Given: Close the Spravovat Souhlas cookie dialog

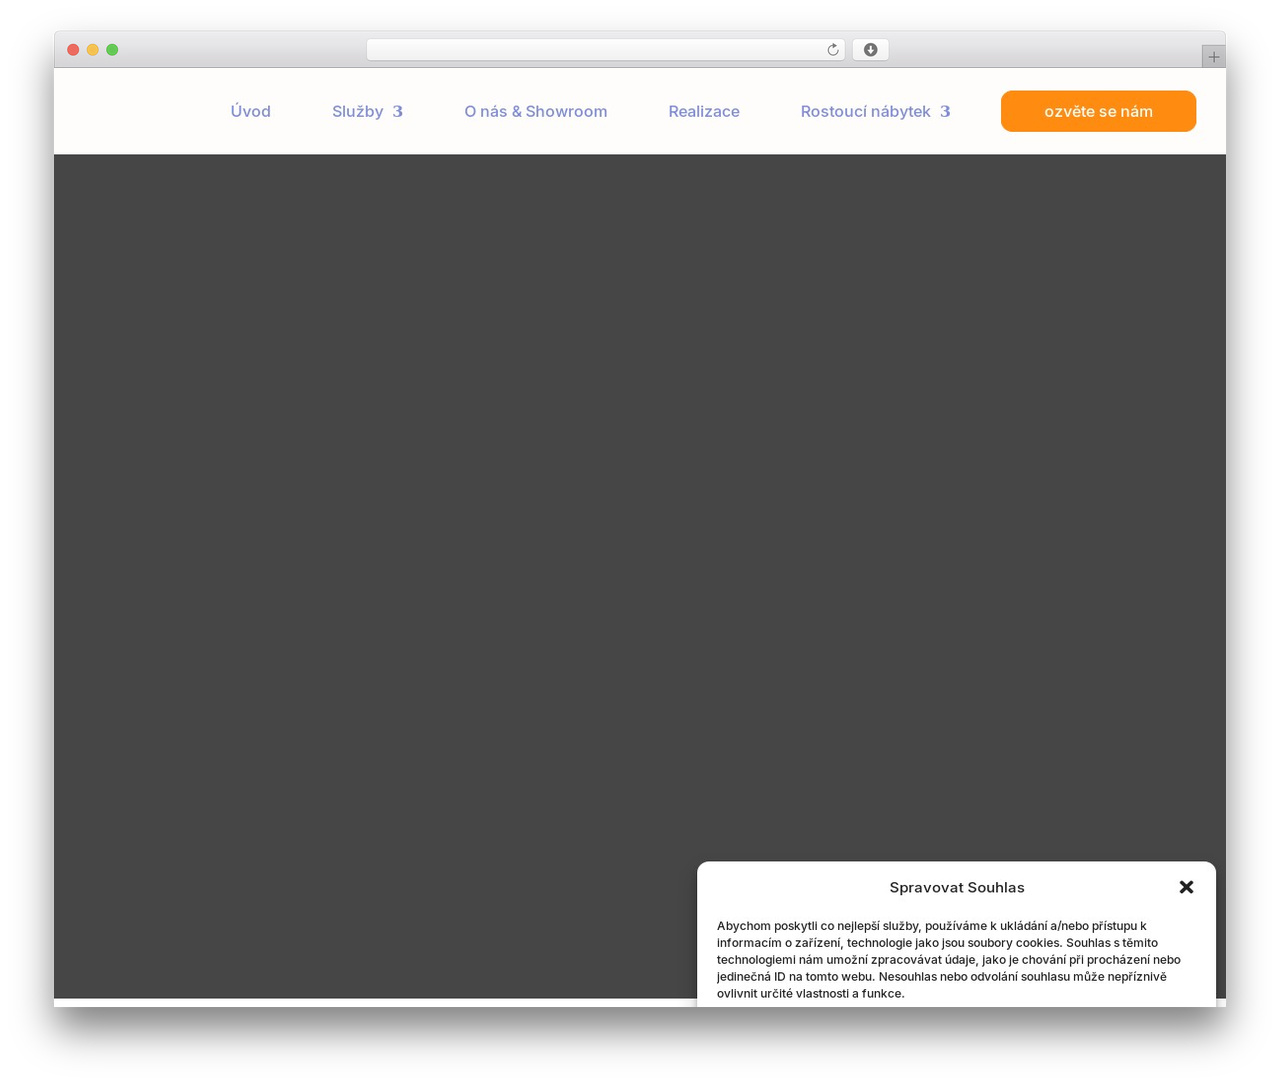Looking at the screenshot, I should click(x=1186, y=887).
